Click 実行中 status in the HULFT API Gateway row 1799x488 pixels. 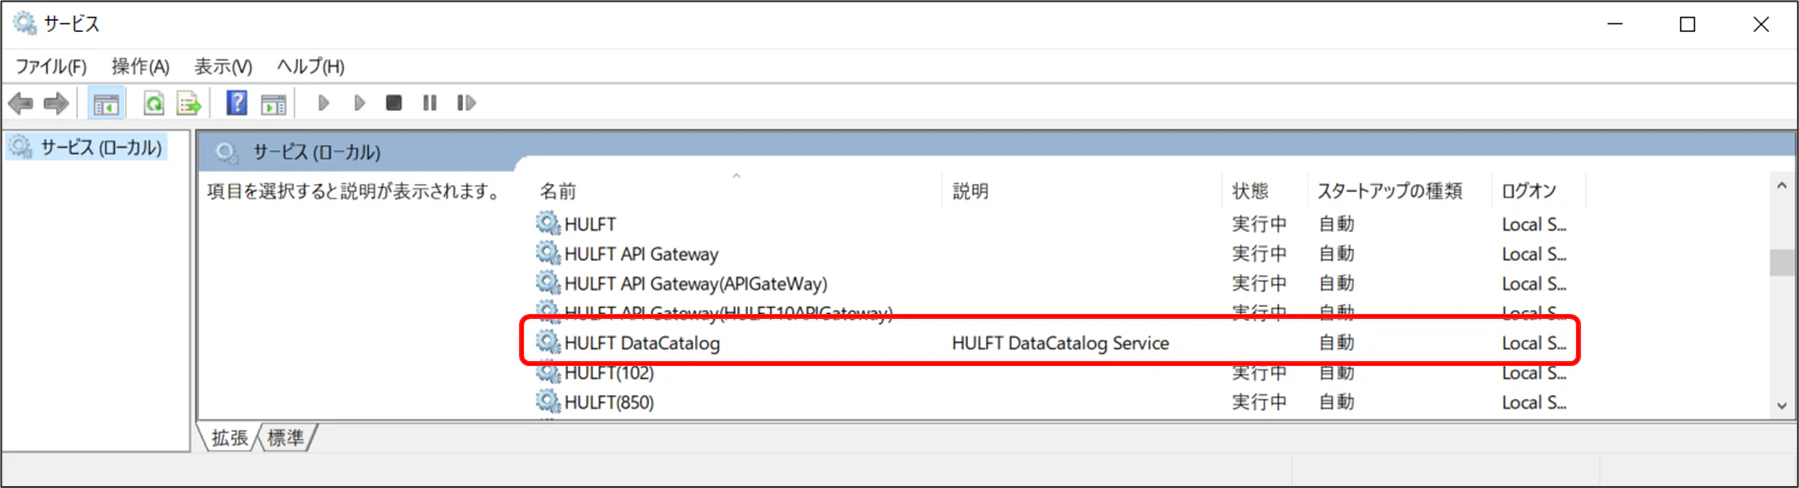pyautogui.click(x=1259, y=254)
